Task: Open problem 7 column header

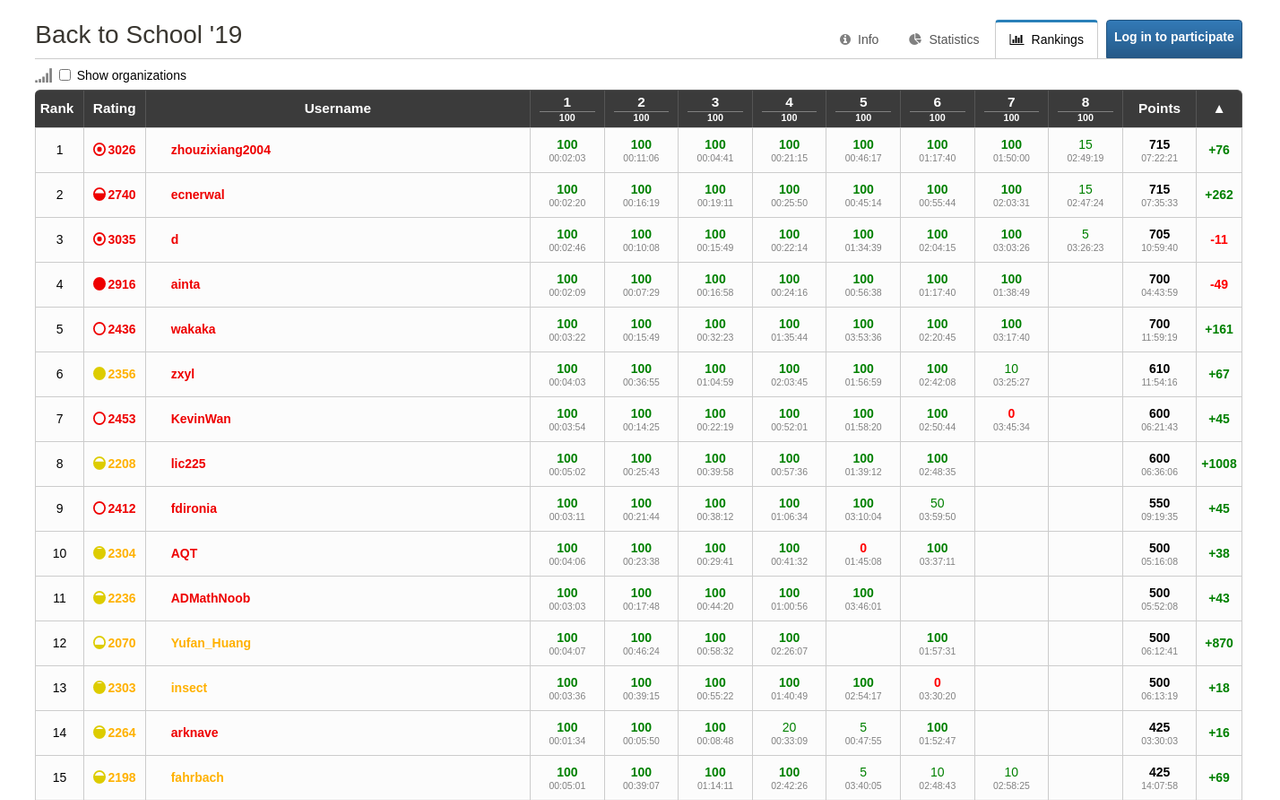Action: click(1011, 108)
